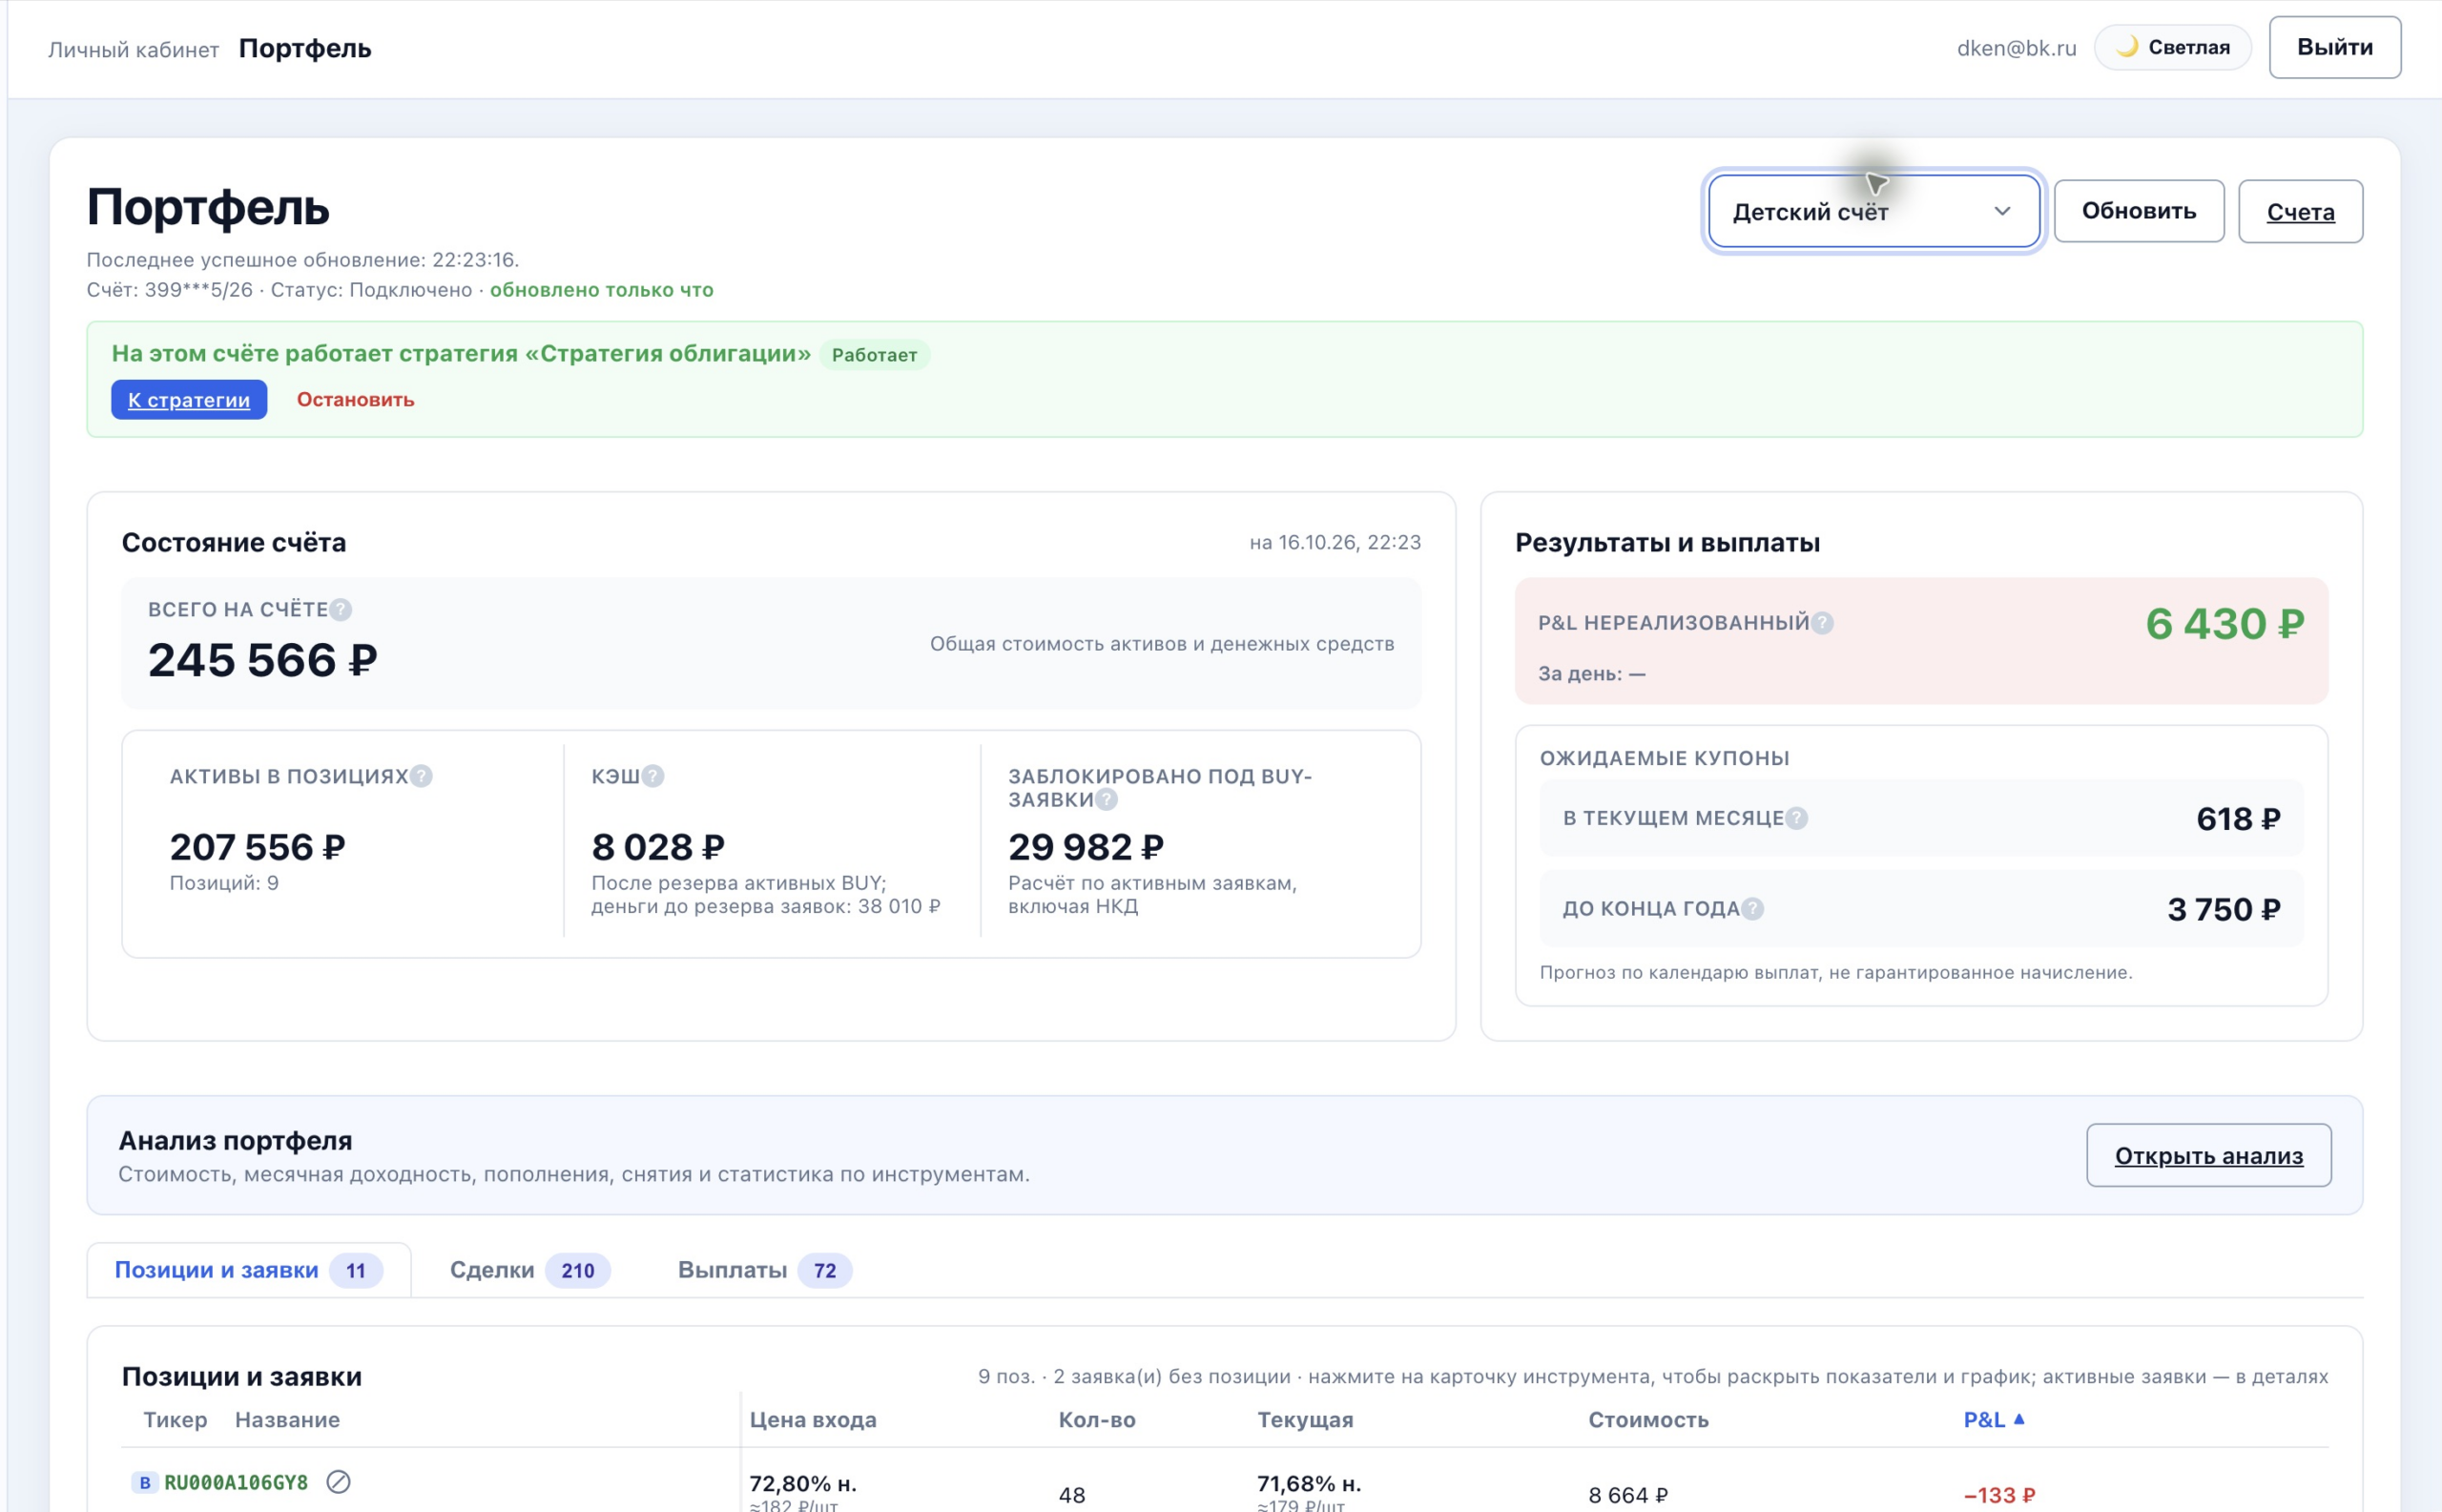Open the «Выплаты» tab
The height and width of the screenshot is (1512, 2442).
pos(764,1270)
